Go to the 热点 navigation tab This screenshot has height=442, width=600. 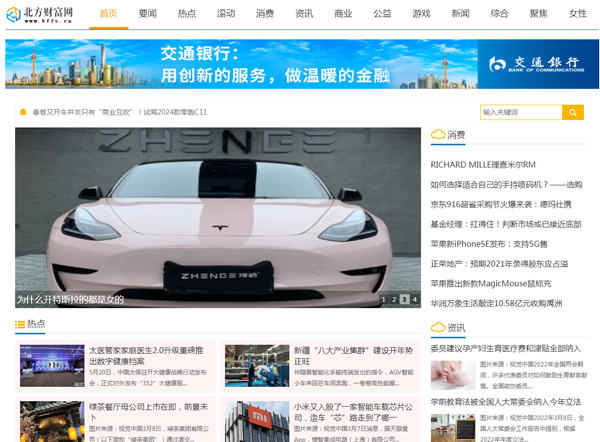[187, 14]
